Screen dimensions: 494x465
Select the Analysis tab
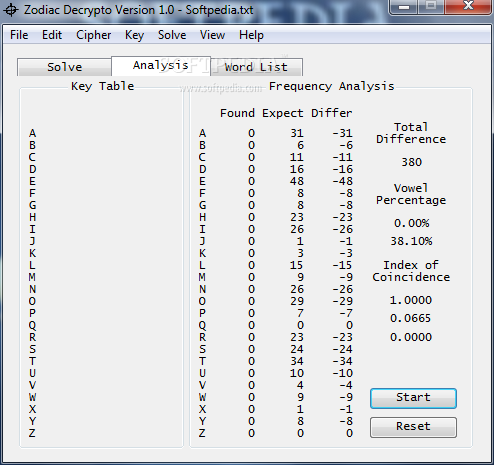pos(161,65)
